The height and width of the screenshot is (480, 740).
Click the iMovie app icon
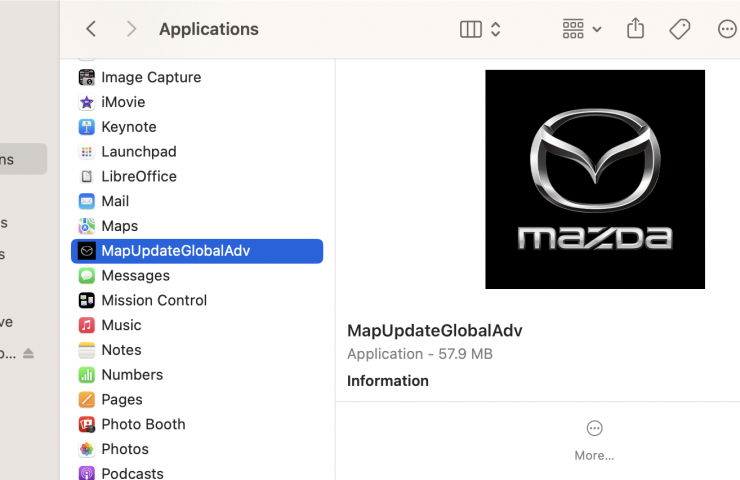[x=87, y=102]
